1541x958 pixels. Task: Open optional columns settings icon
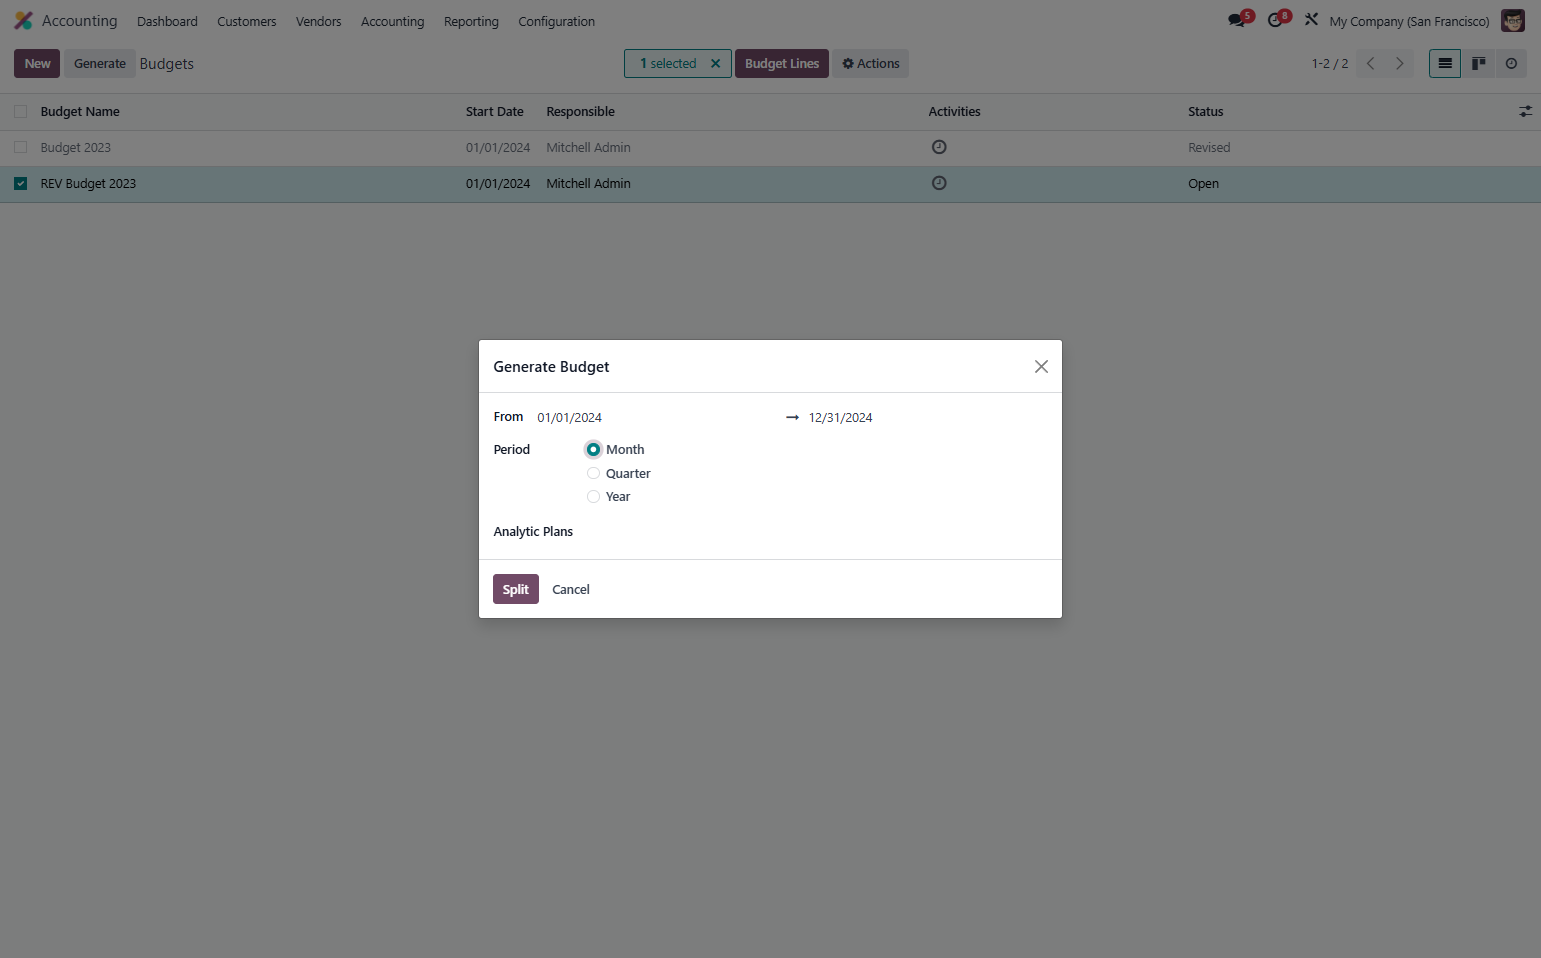coord(1525,111)
